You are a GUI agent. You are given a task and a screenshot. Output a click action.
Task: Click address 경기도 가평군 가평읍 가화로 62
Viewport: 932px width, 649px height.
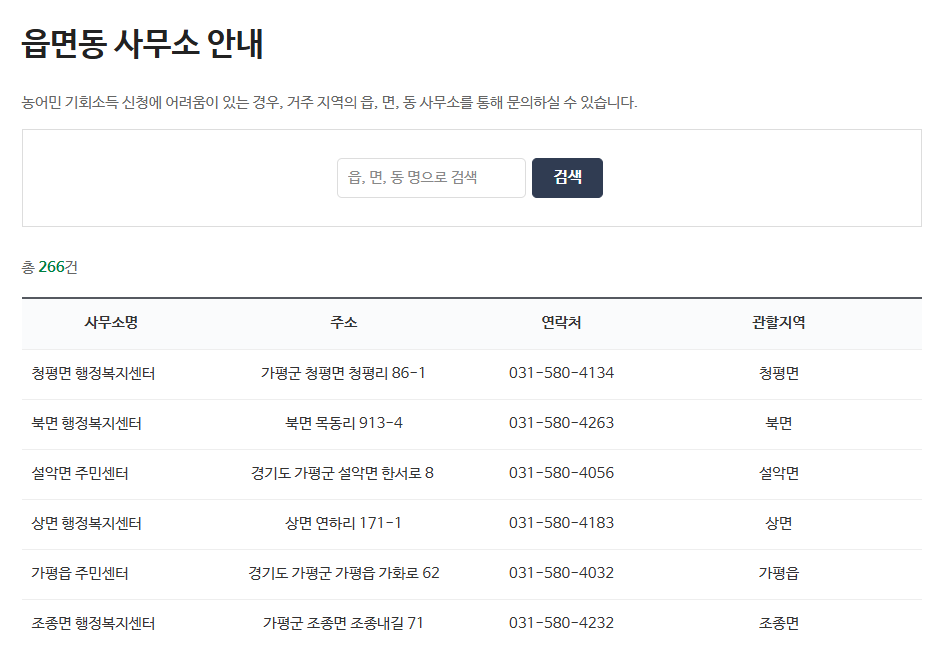(342, 572)
